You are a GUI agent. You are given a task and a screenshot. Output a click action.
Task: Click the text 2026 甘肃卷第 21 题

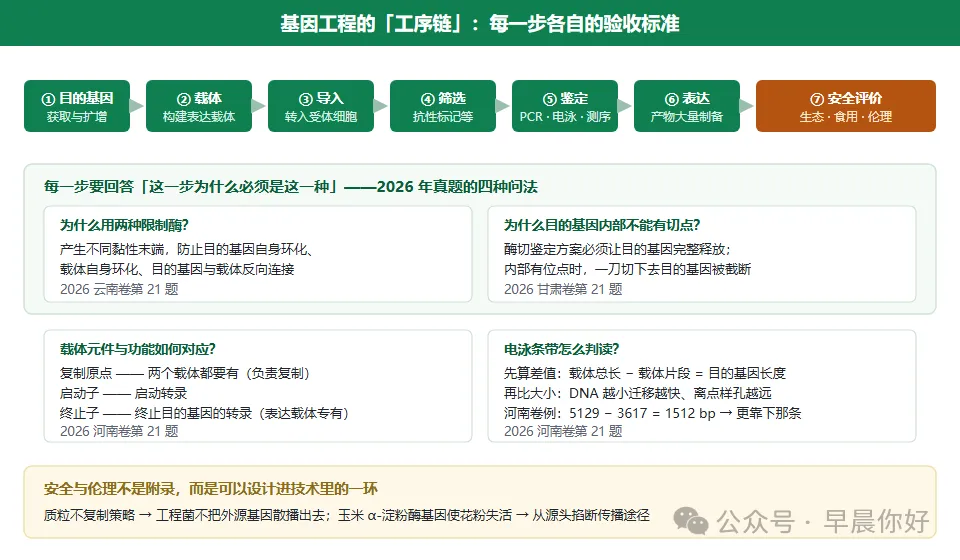[563, 289]
